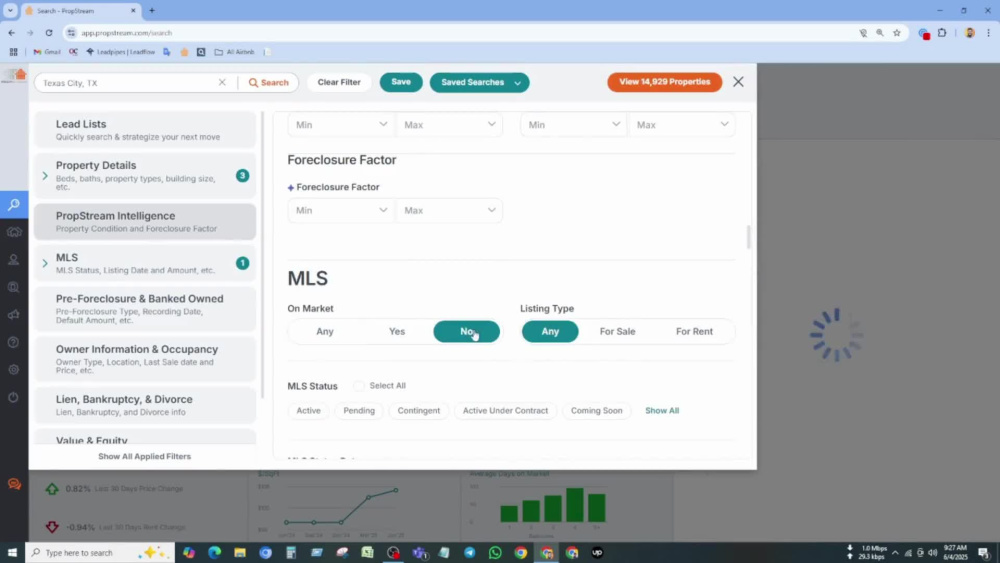Open Telegram from taskbar
The width and height of the screenshot is (1000, 563).
[469, 553]
